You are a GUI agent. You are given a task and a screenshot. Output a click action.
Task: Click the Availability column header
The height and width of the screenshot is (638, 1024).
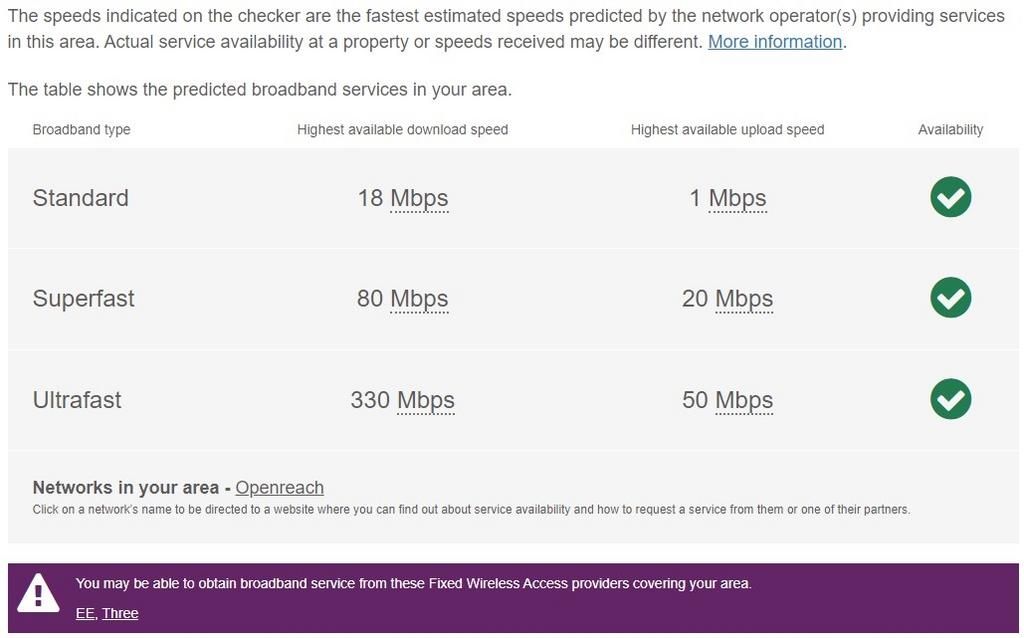click(950, 130)
